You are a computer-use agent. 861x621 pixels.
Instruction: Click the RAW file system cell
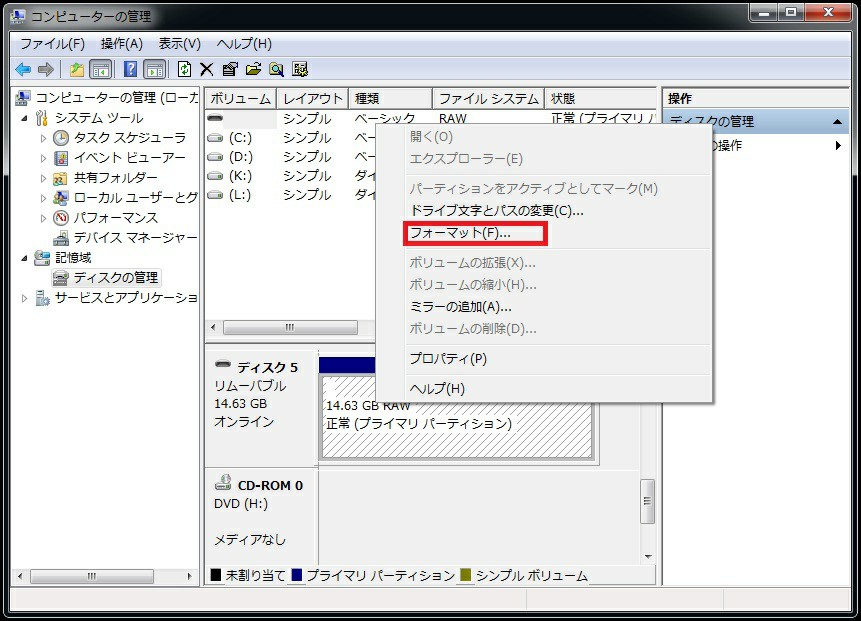click(x=453, y=119)
